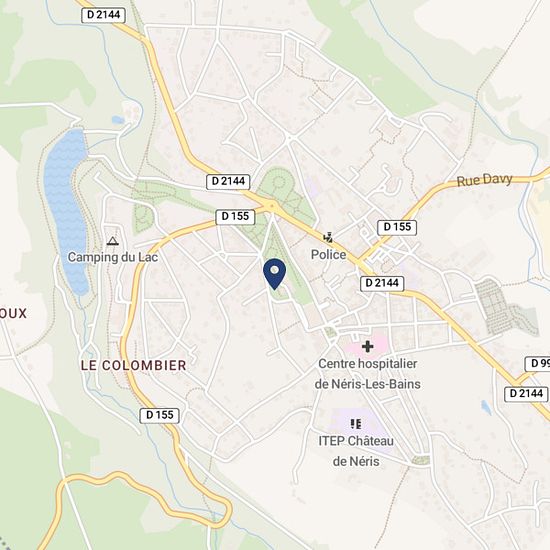Click the Police text label

(x=328, y=255)
